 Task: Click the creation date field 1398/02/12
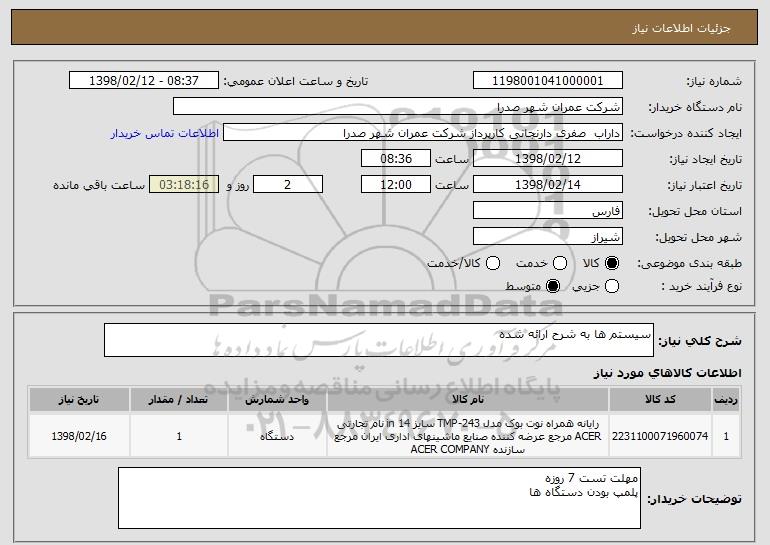[548, 159]
